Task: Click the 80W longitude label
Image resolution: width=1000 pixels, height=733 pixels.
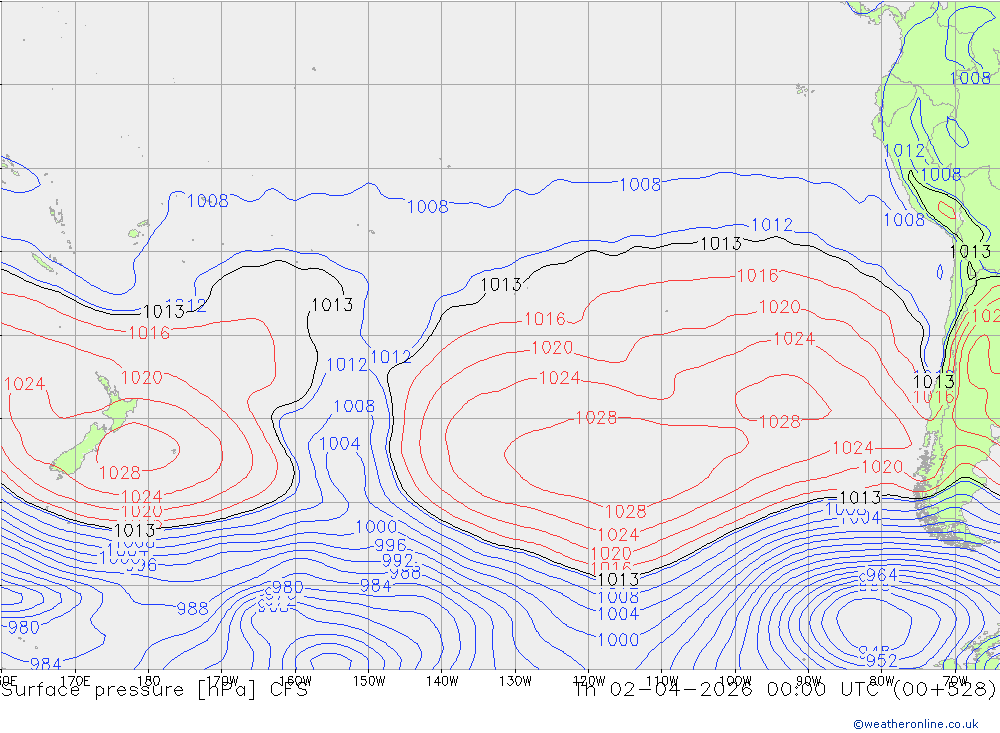Action: pyautogui.click(x=882, y=681)
